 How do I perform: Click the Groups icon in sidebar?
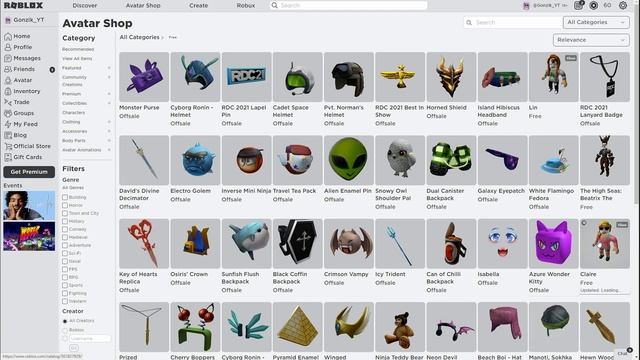pos(8,113)
